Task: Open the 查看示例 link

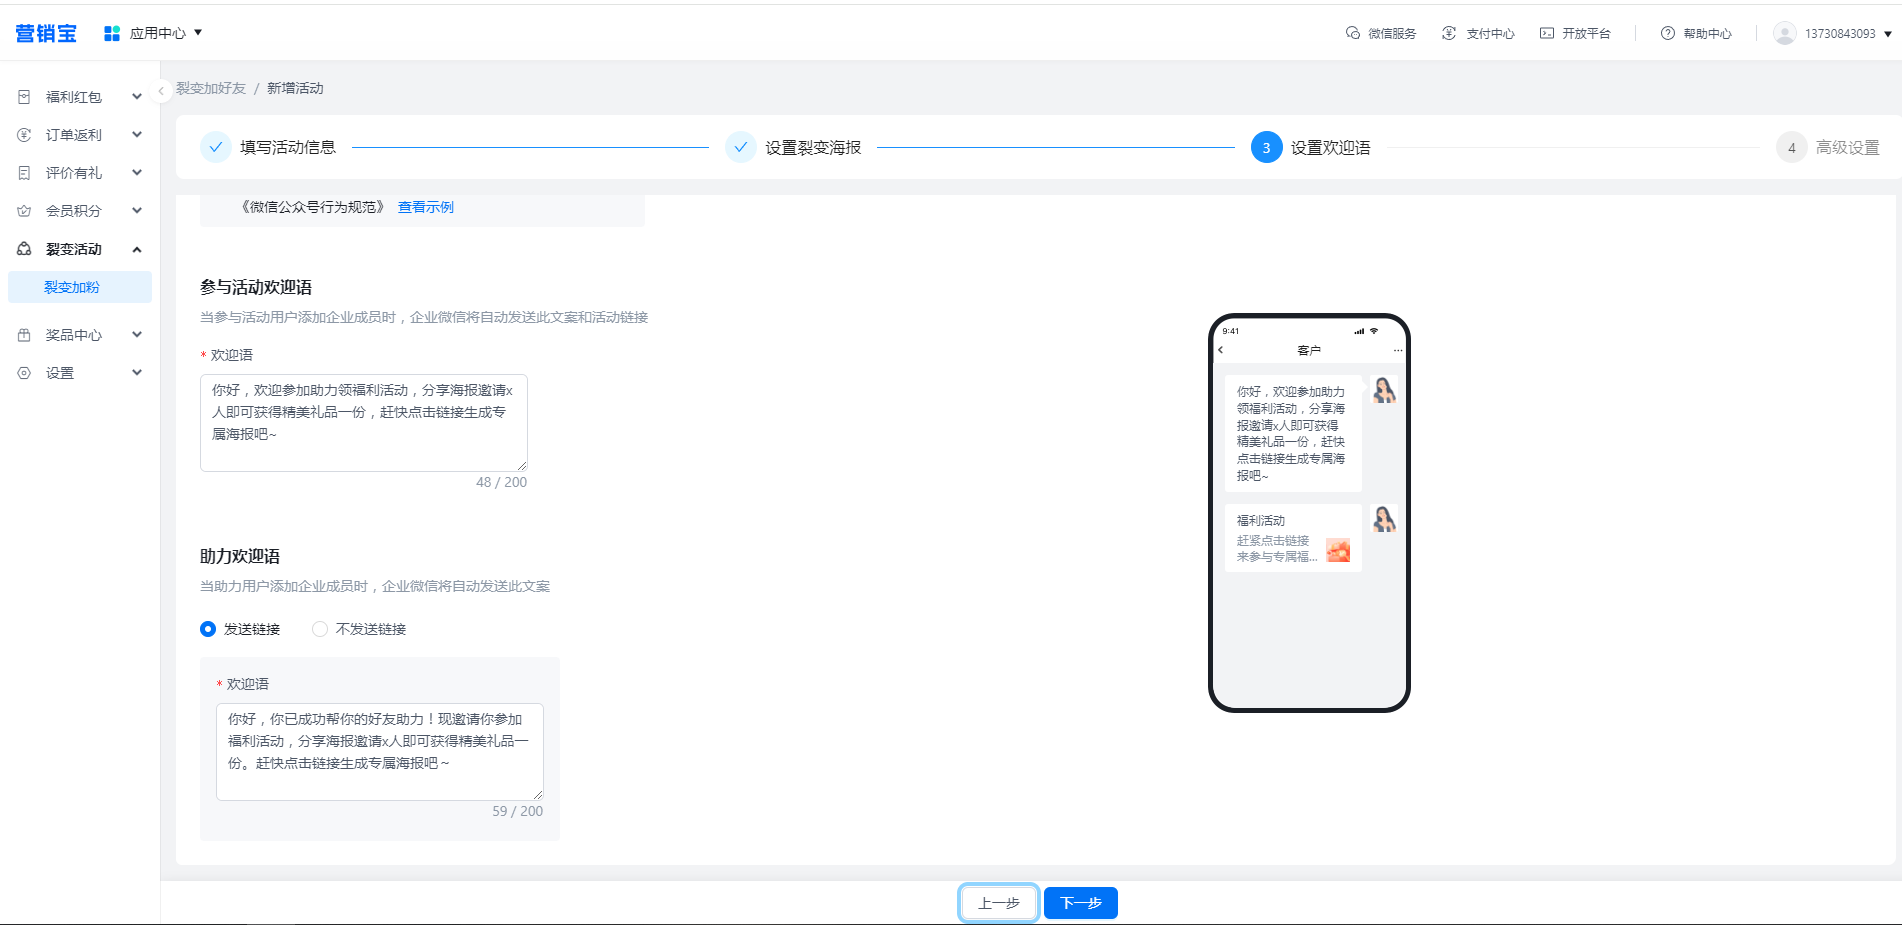Action: pyautogui.click(x=426, y=207)
